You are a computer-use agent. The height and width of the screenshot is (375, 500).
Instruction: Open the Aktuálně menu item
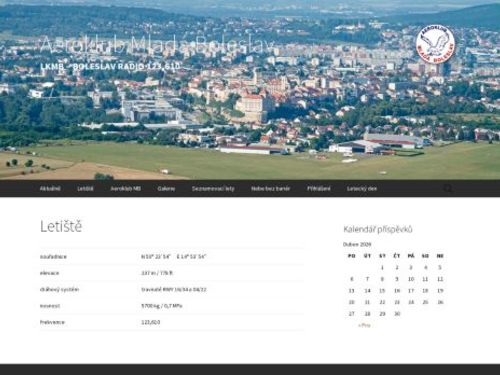coord(50,189)
